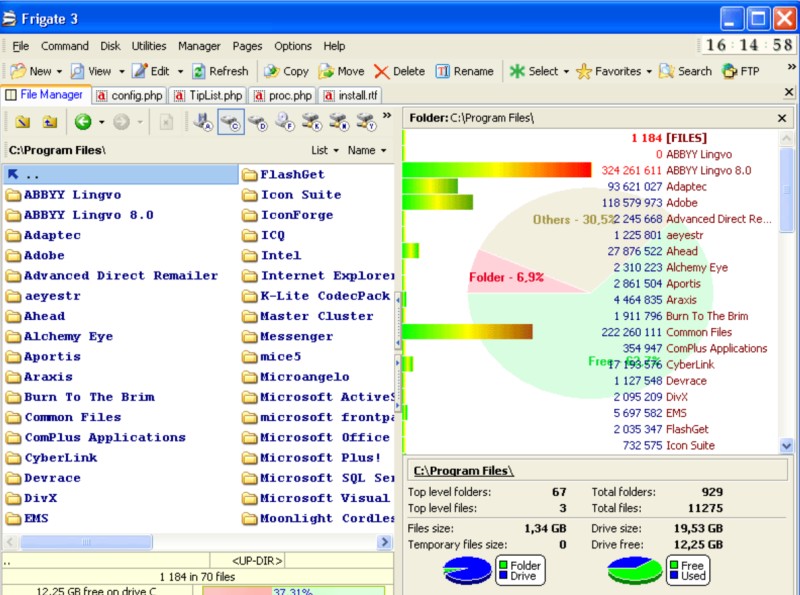This screenshot has height=595, width=800.
Task: Select the up-directory '..' entry
Action: point(120,175)
